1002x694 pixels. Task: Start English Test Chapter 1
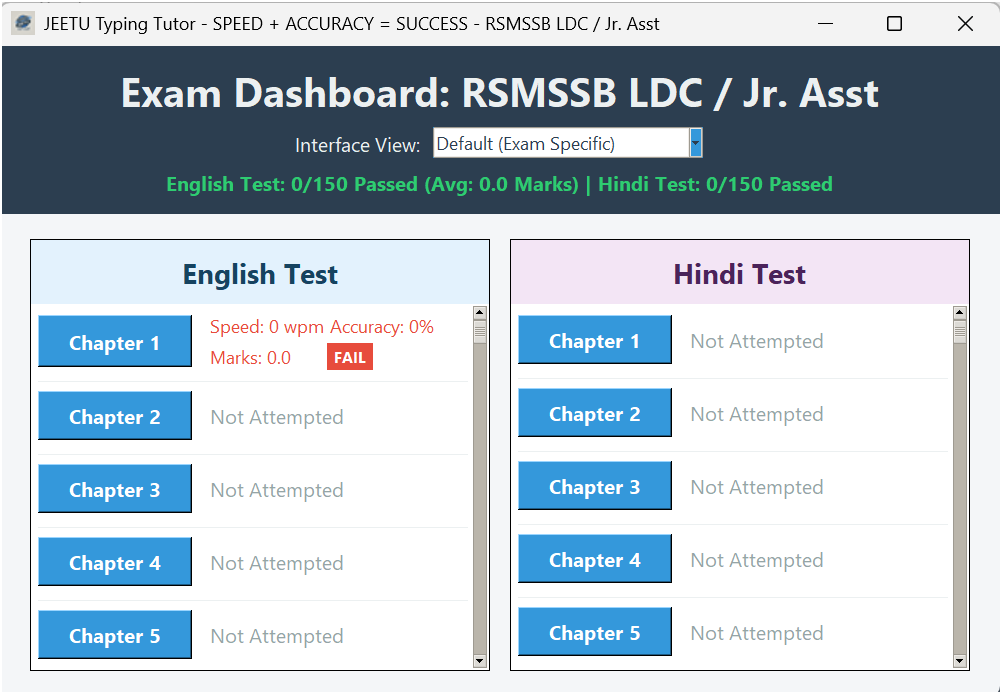[x=115, y=342]
